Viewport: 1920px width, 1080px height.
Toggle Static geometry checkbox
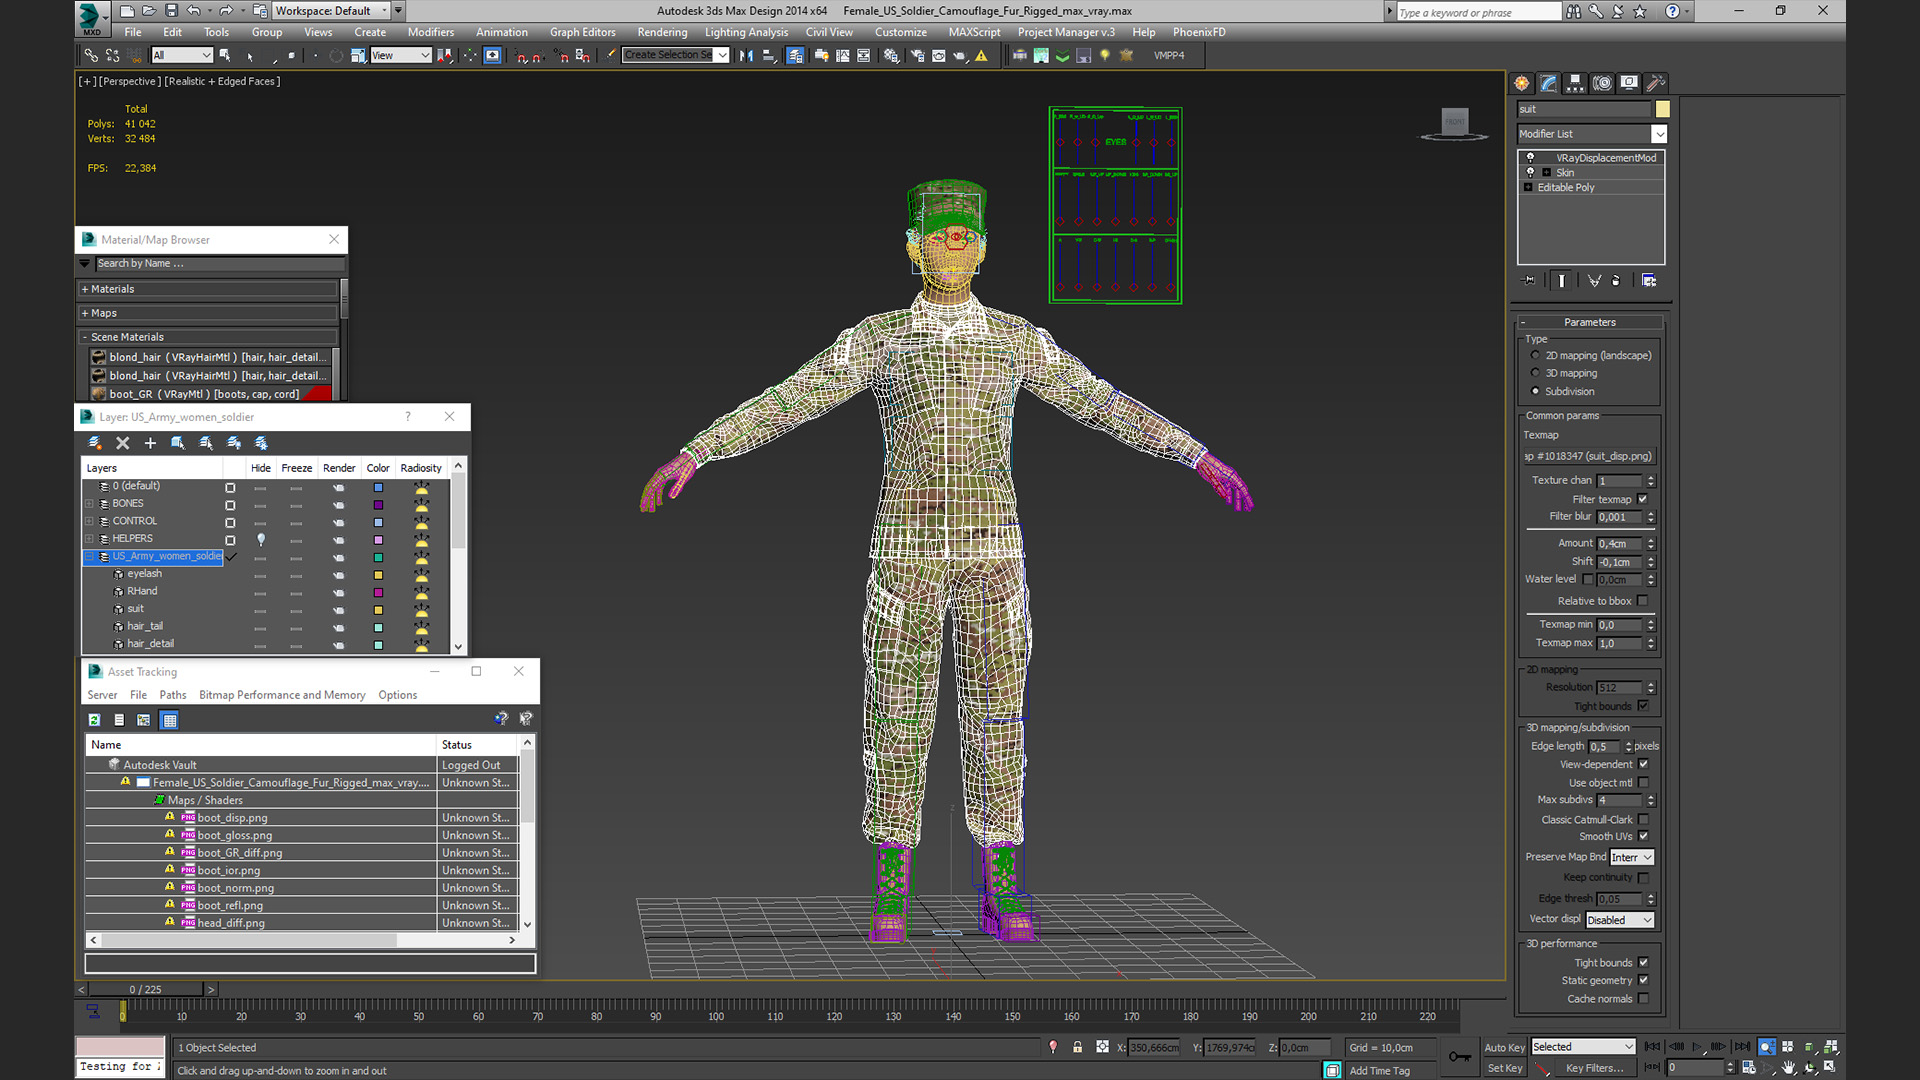coord(1643,980)
